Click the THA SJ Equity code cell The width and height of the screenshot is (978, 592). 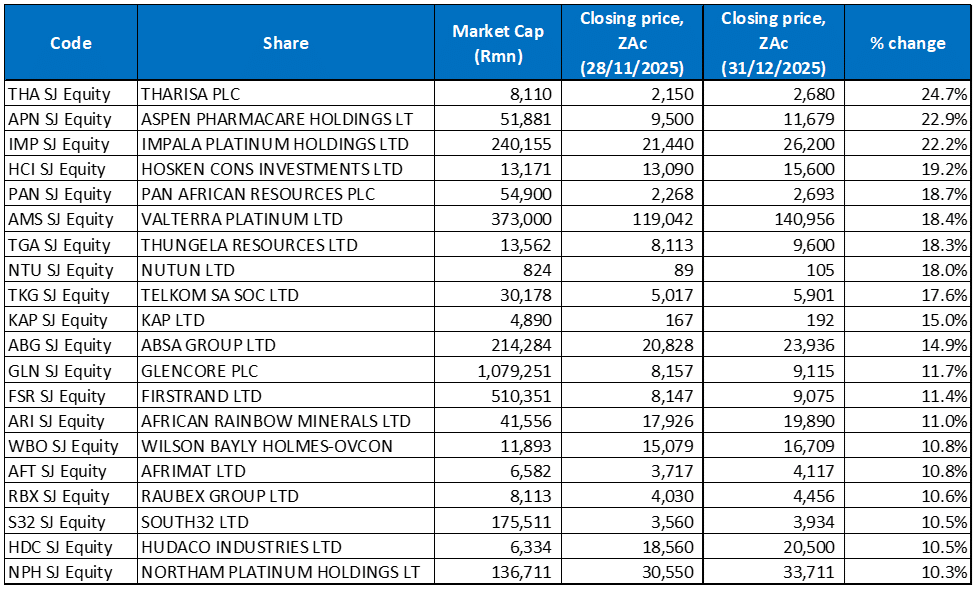click(x=72, y=94)
